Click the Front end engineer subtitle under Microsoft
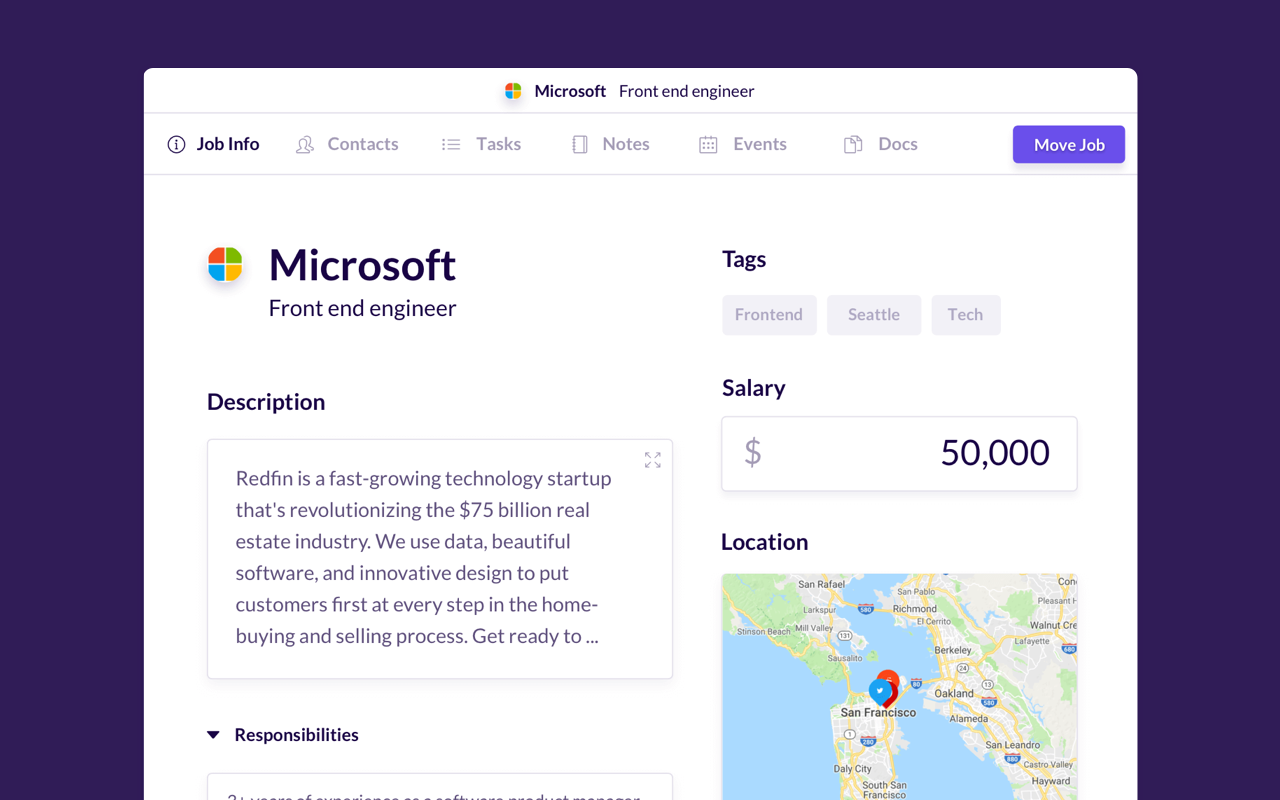The height and width of the screenshot is (800, 1280). pyautogui.click(x=362, y=308)
